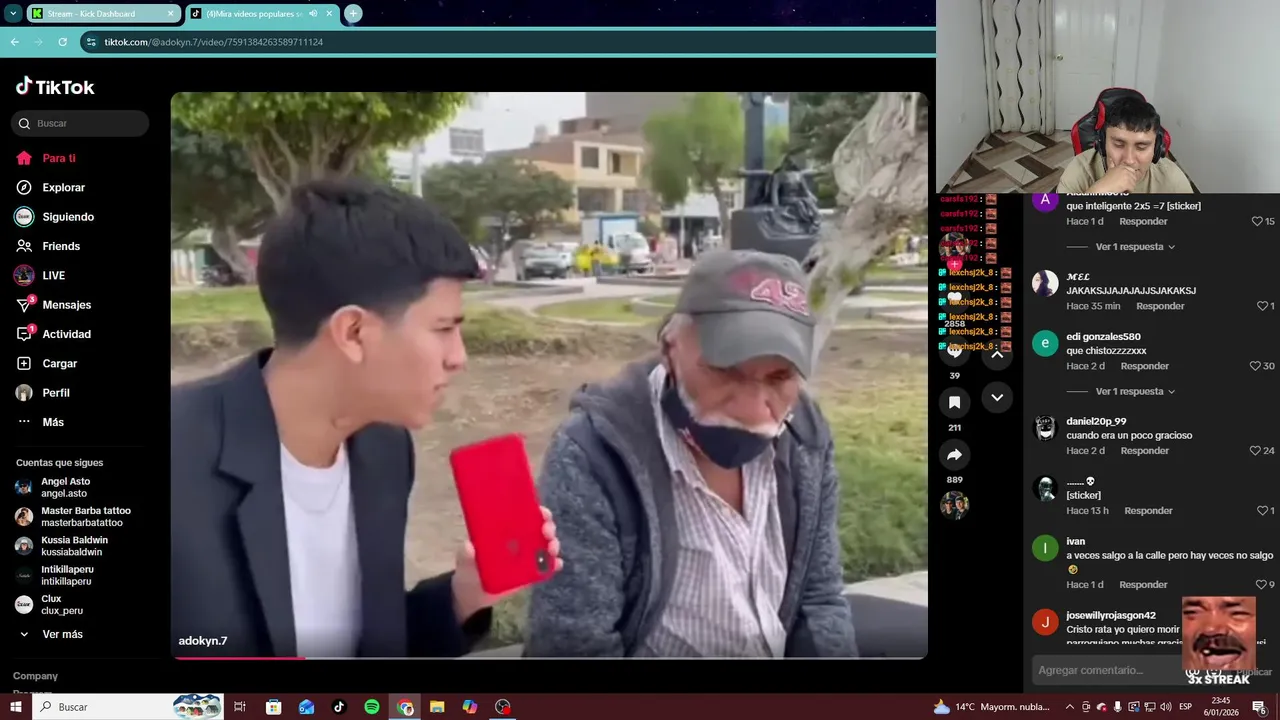Go to the next video with down chevron
1280x720 pixels.
(997, 397)
